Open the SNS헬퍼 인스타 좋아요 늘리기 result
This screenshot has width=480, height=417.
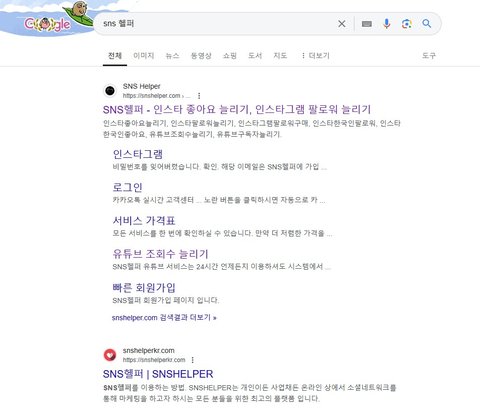237,109
